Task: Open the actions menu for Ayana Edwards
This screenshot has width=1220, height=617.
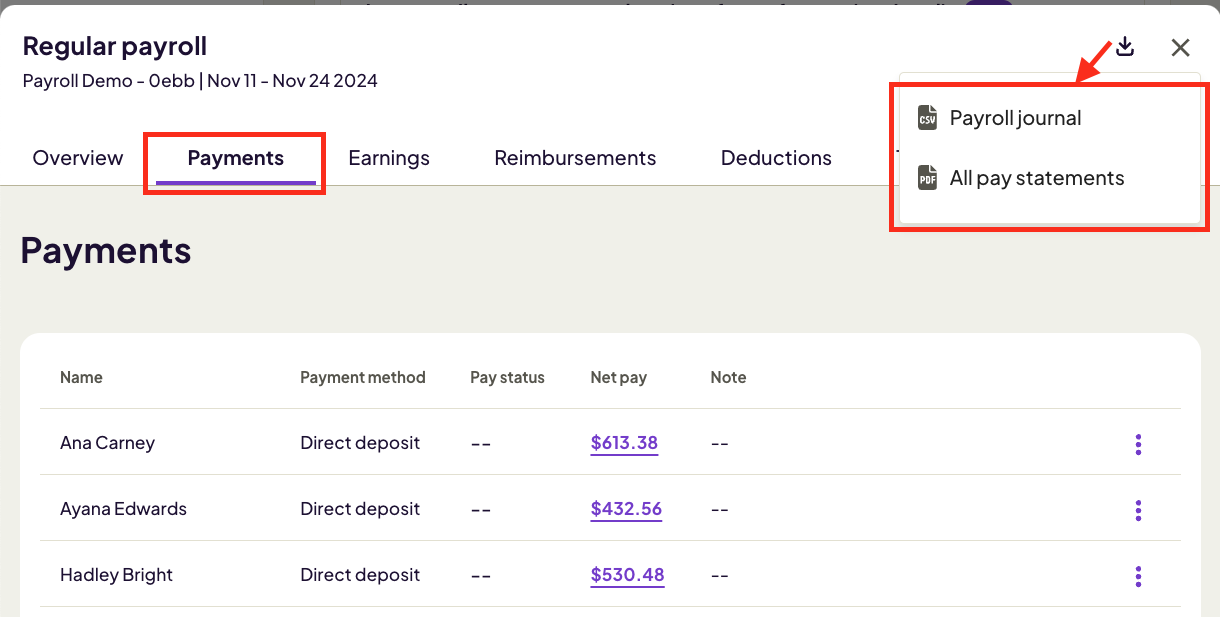Action: click(x=1138, y=510)
